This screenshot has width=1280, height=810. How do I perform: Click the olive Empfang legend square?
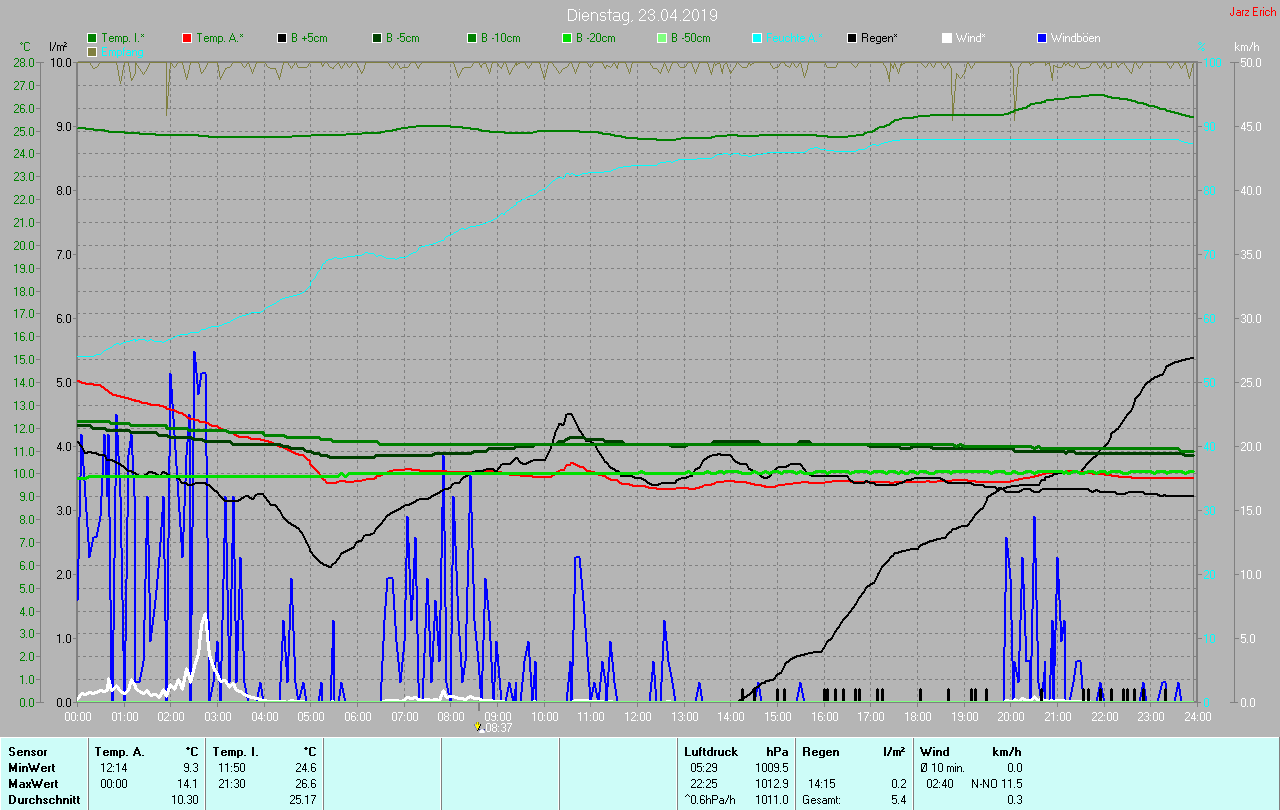click(92, 51)
